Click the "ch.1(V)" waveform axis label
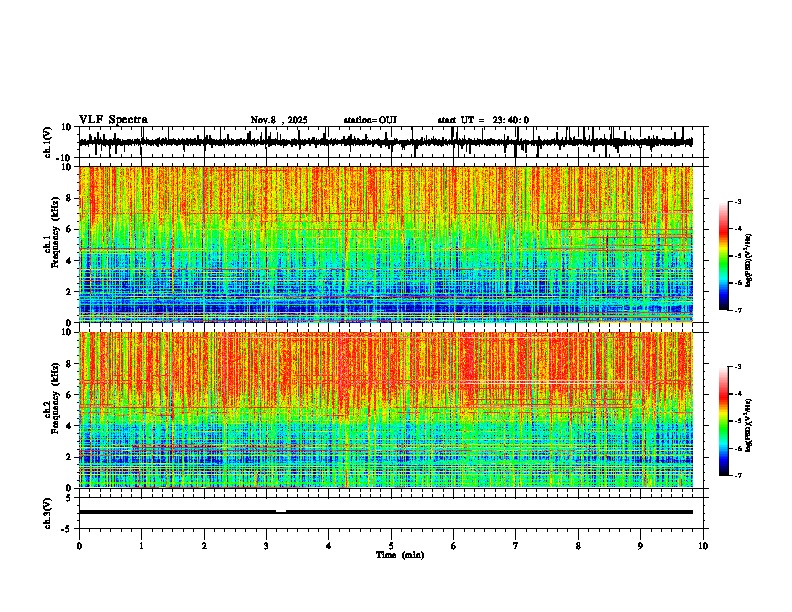Viewport: 792px width, 612px height. [x=48, y=142]
